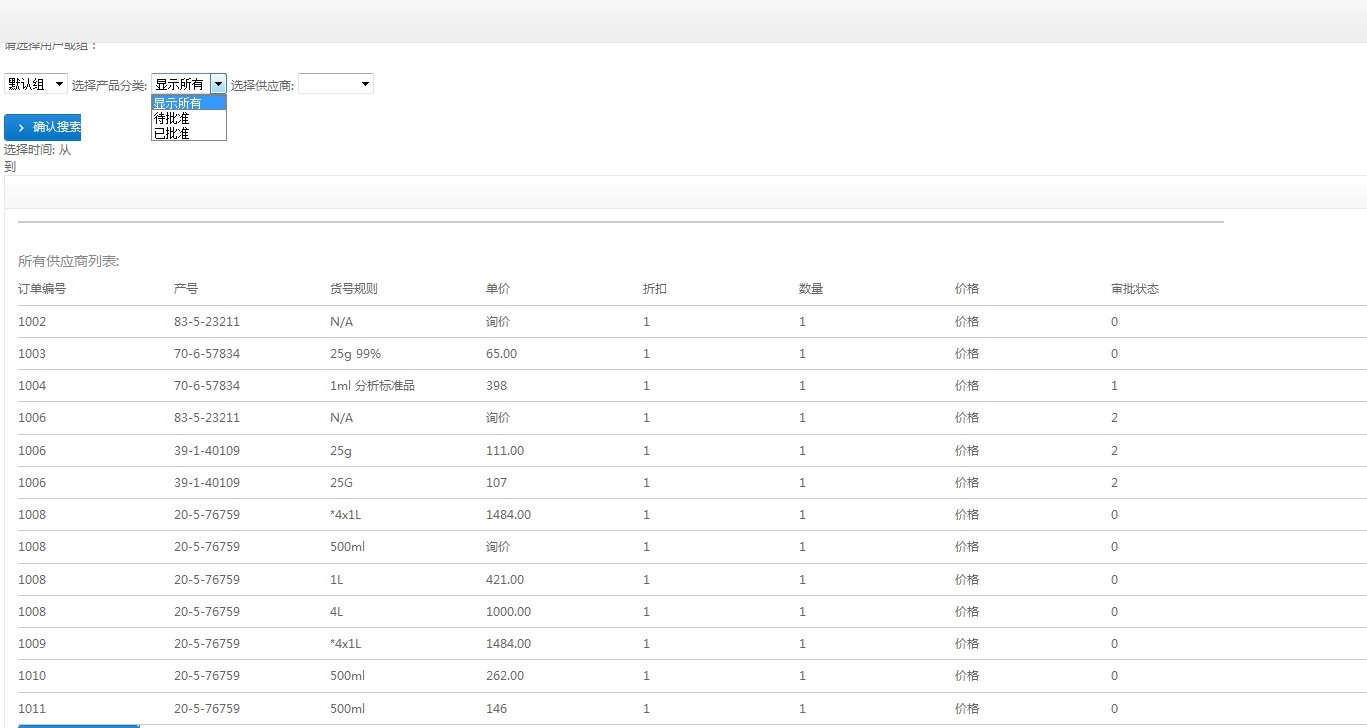The height and width of the screenshot is (728, 1367).
Task: Click product number 83-5-23211 in order 1002
Action: tap(207, 322)
